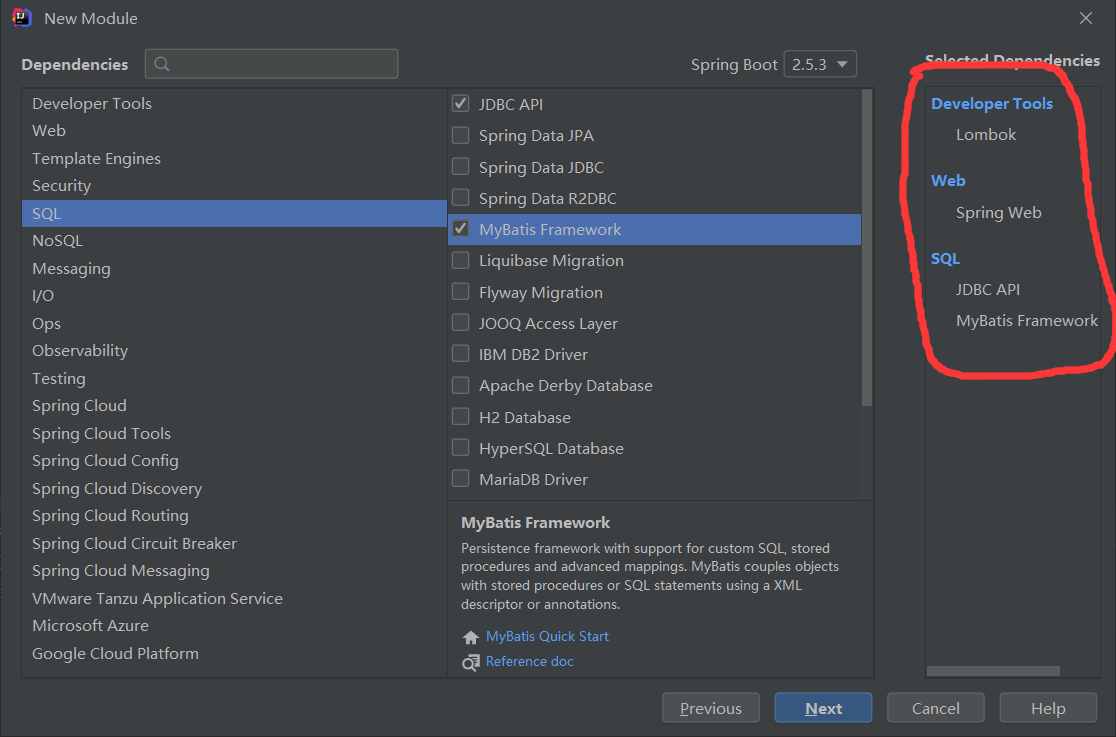Viewport: 1116px width, 737px height.
Task: Click the Help button
Action: (x=1048, y=708)
